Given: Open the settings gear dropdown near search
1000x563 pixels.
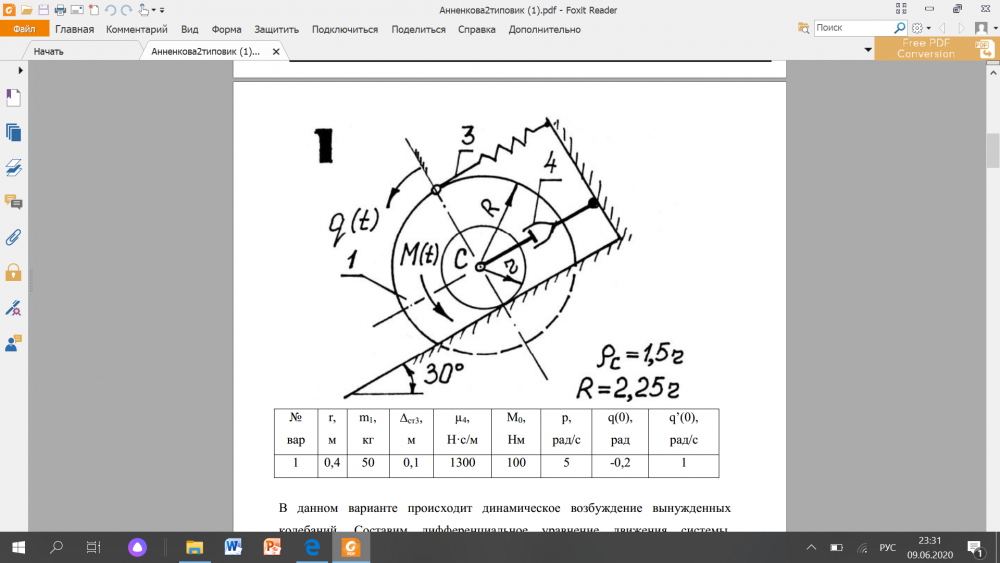Looking at the screenshot, I should (920, 28).
